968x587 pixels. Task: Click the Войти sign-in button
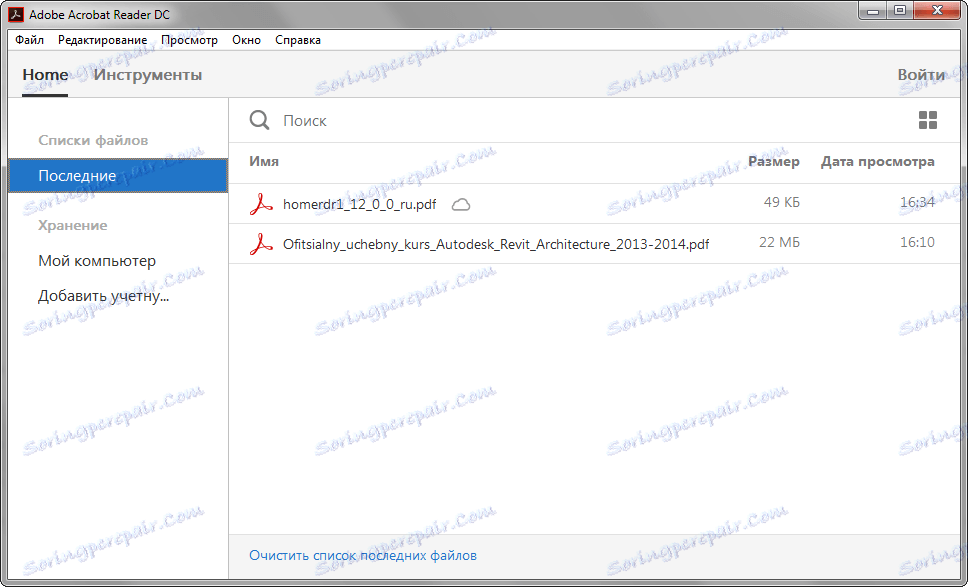(x=921, y=75)
